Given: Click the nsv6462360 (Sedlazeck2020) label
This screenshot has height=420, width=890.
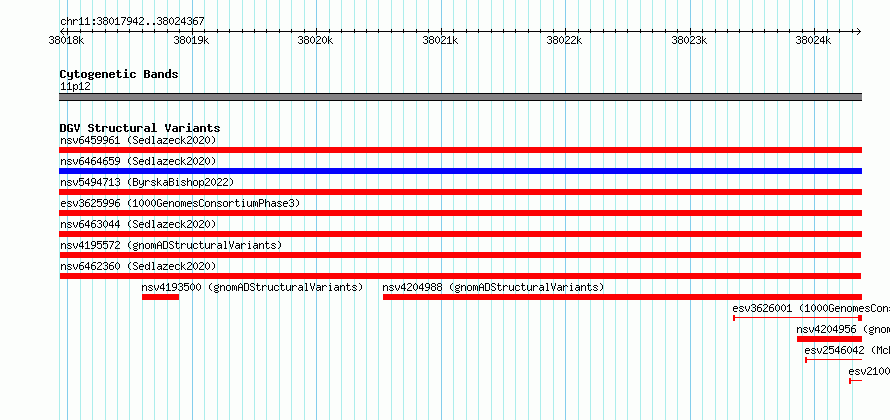Looking at the screenshot, I should pyautogui.click(x=138, y=266).
